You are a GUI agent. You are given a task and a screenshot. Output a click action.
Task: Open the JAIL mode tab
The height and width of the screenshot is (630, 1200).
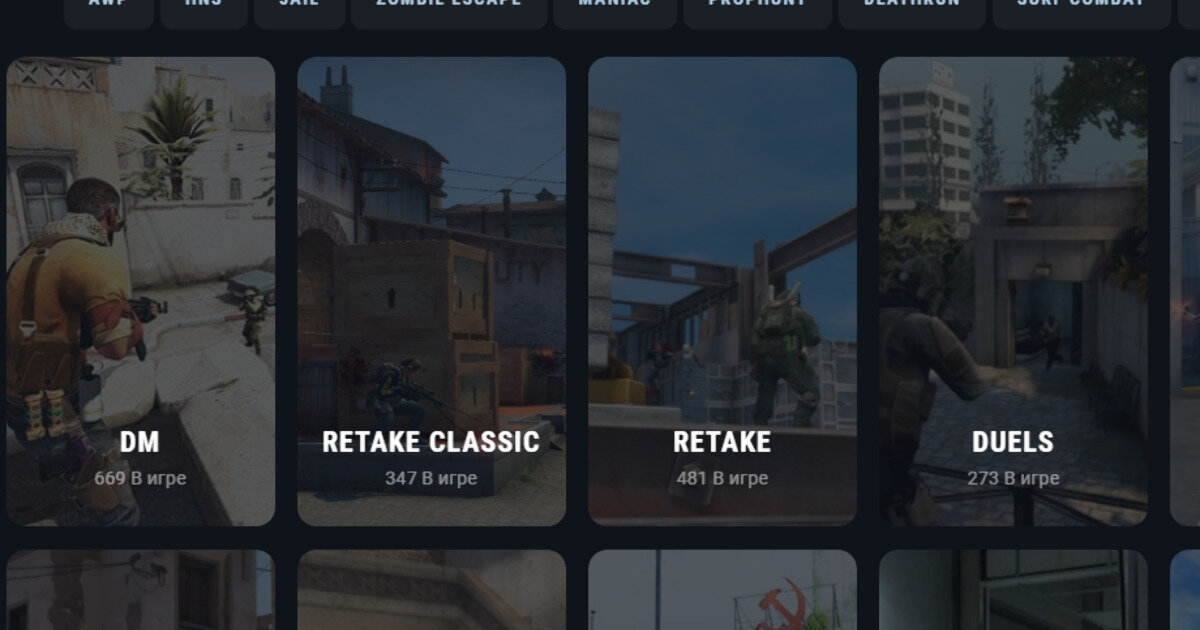click(300, 12)
